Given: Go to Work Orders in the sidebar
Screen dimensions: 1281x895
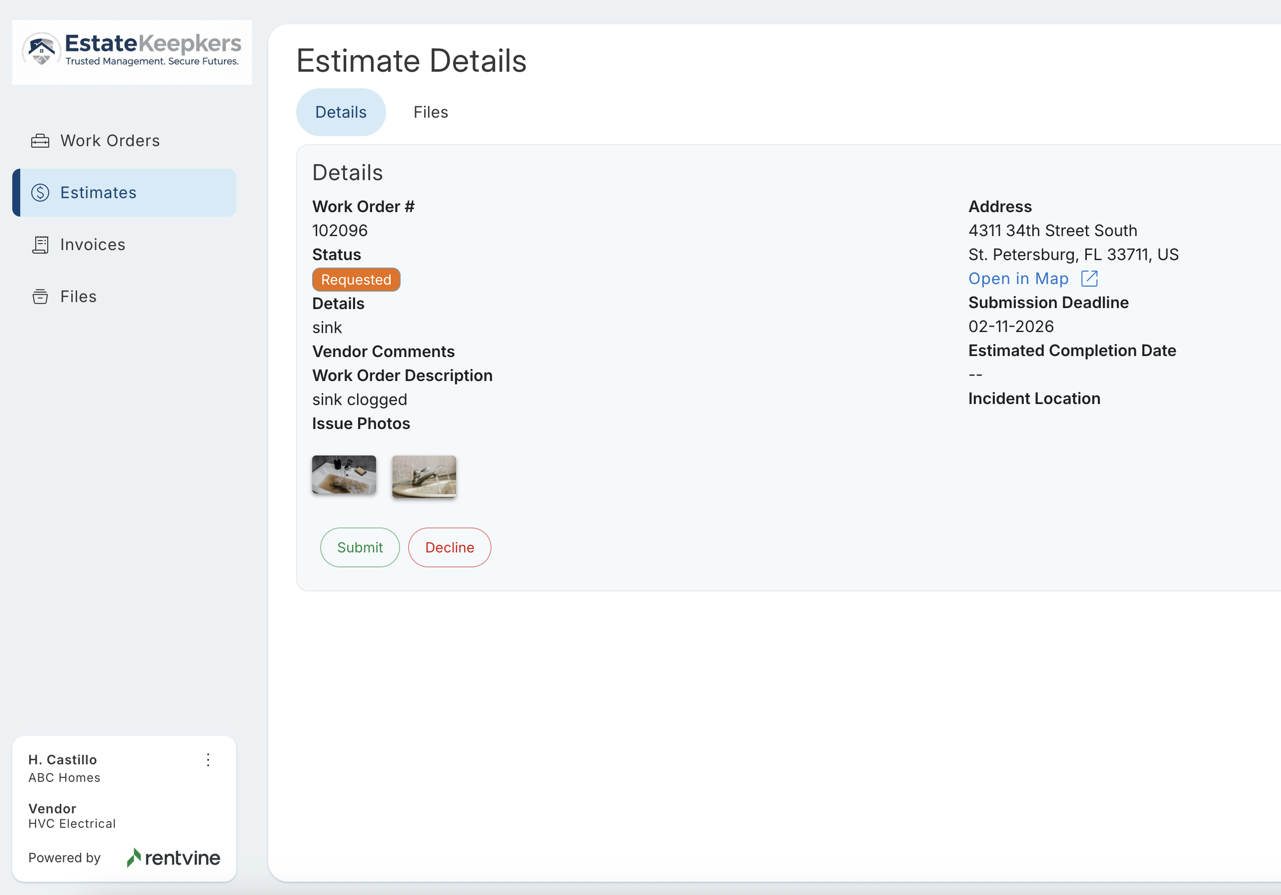Looking at the screenshot, I should pos(110,141).
